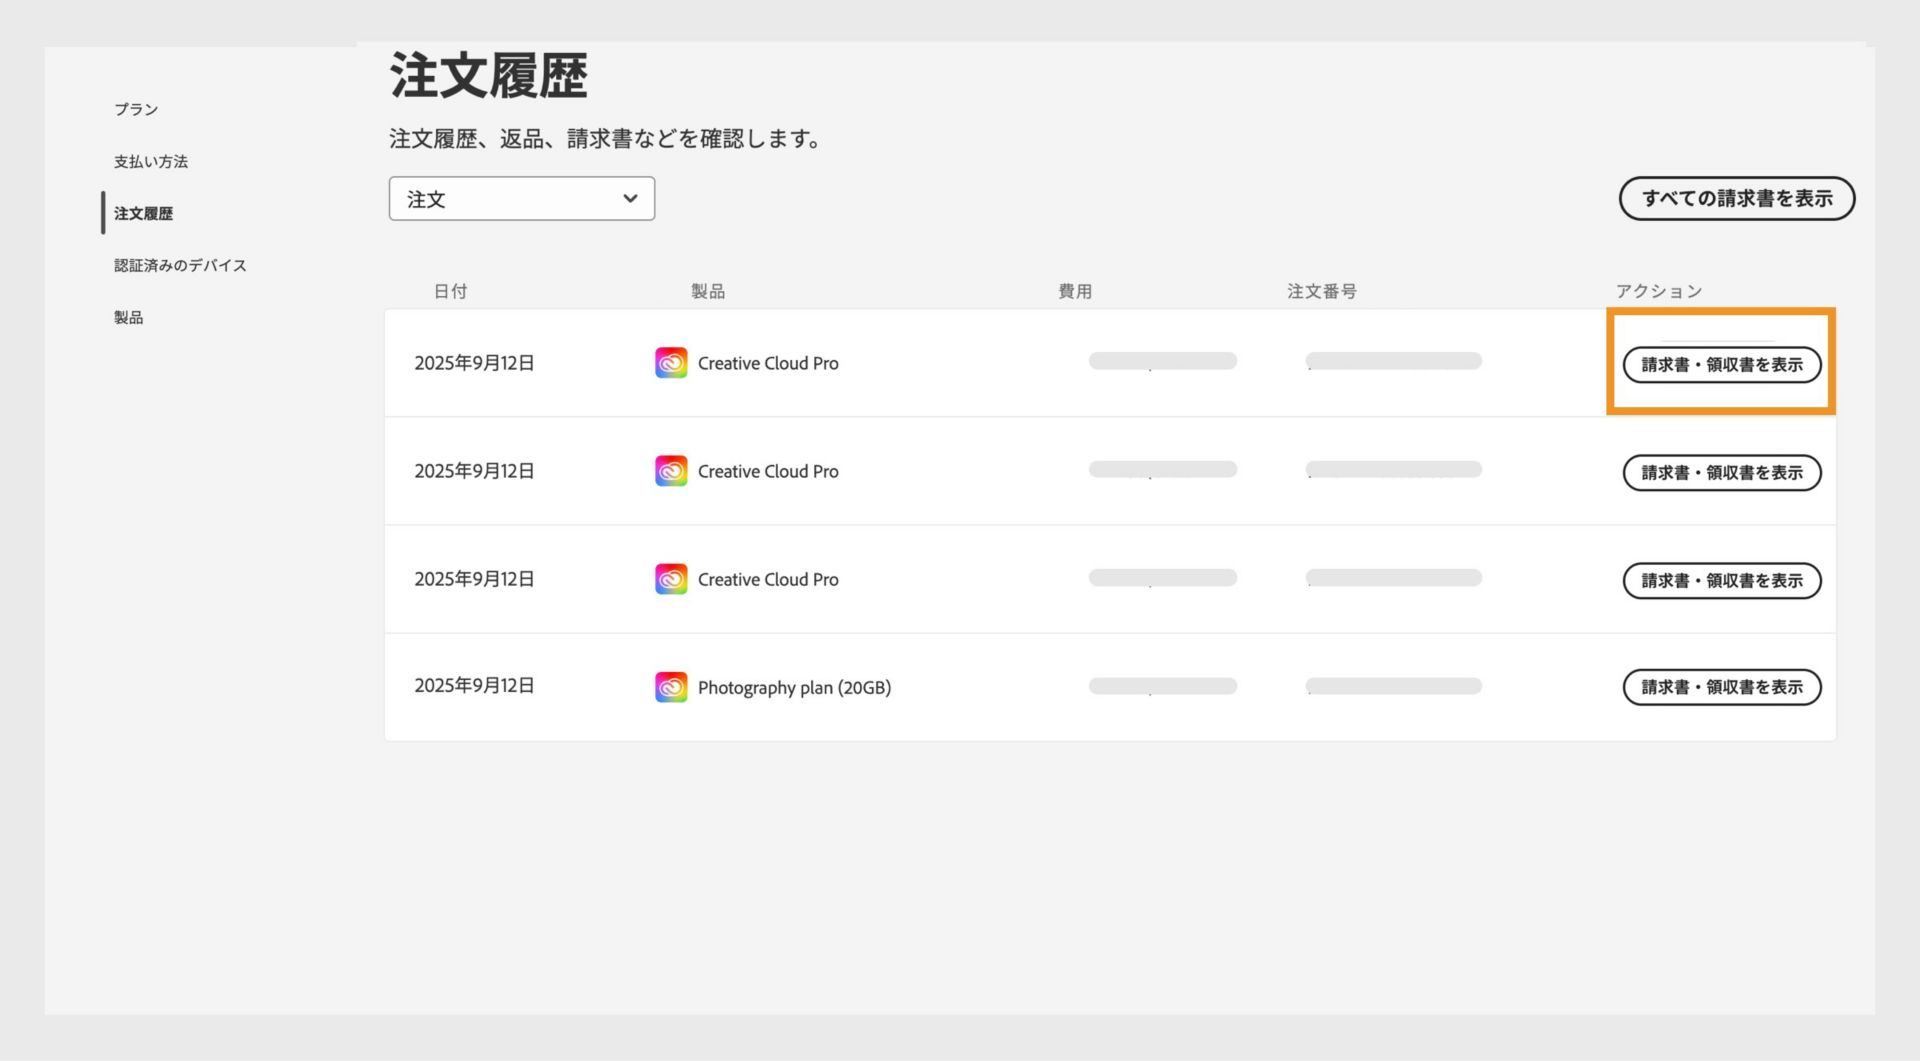This screenshot has height=1061, width=1920.
Task: Click the Creative Cloud icon in first row
Action: (671, 363)
